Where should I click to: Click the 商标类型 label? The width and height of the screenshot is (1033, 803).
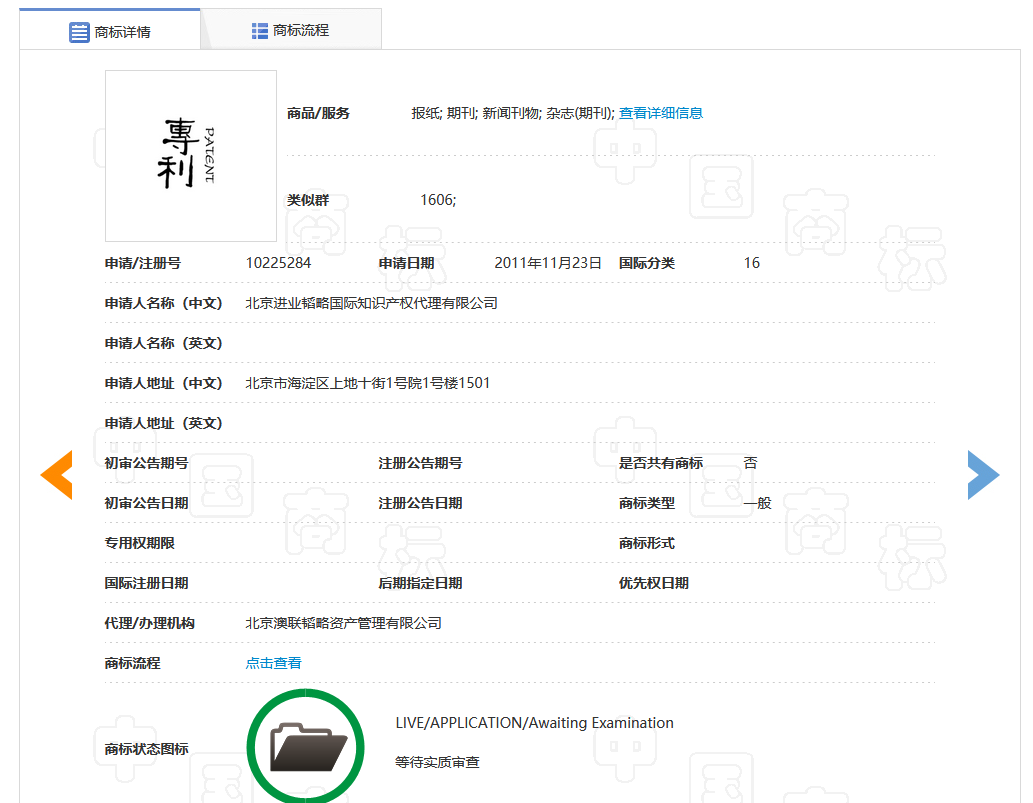(647, 504)
